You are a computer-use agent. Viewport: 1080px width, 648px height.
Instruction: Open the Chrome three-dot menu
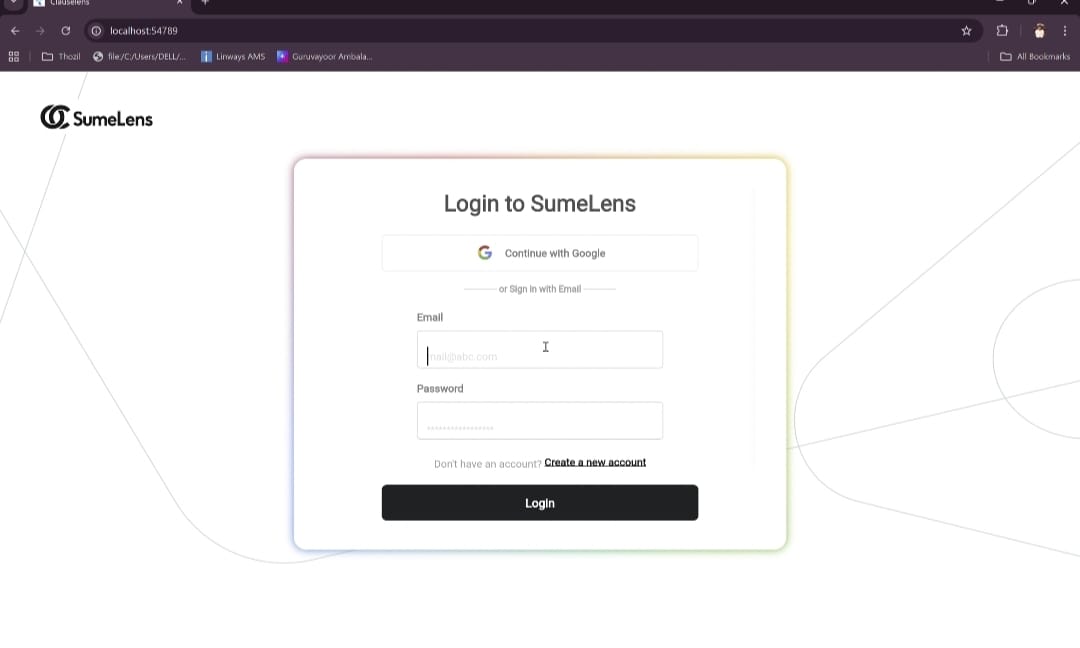[1065, 31]
